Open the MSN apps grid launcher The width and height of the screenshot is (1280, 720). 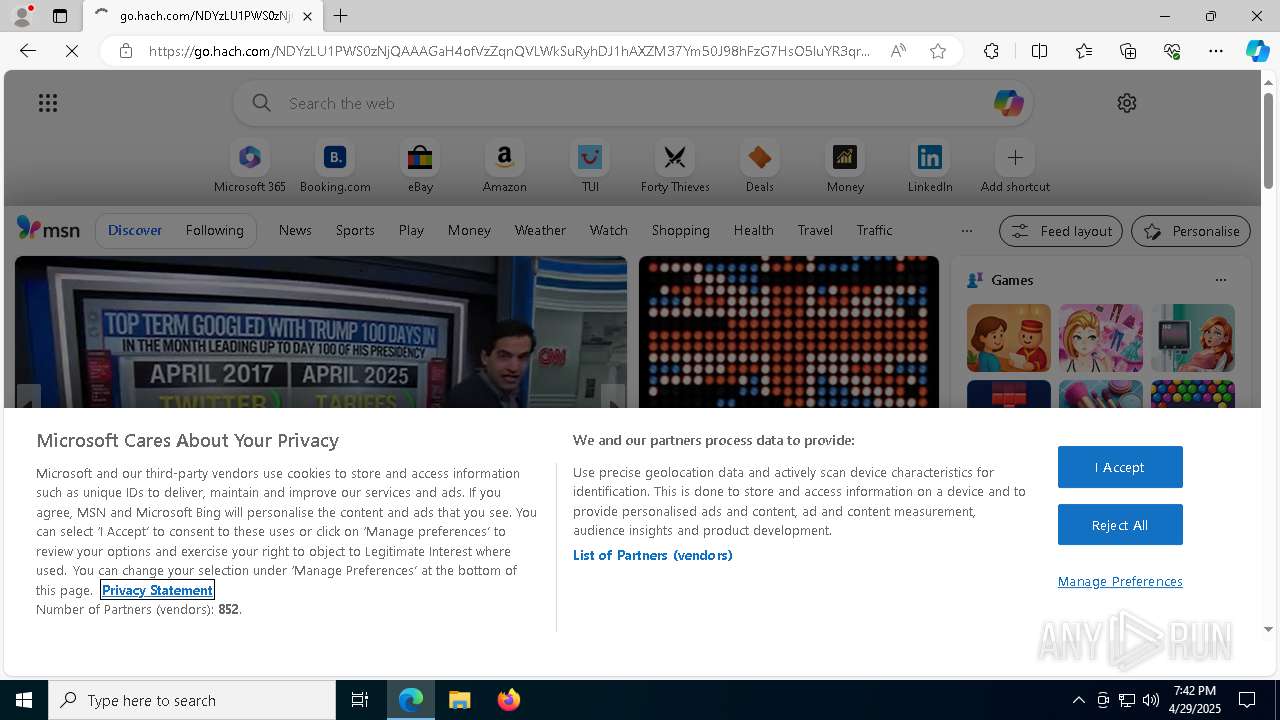(x=48, y=103)
